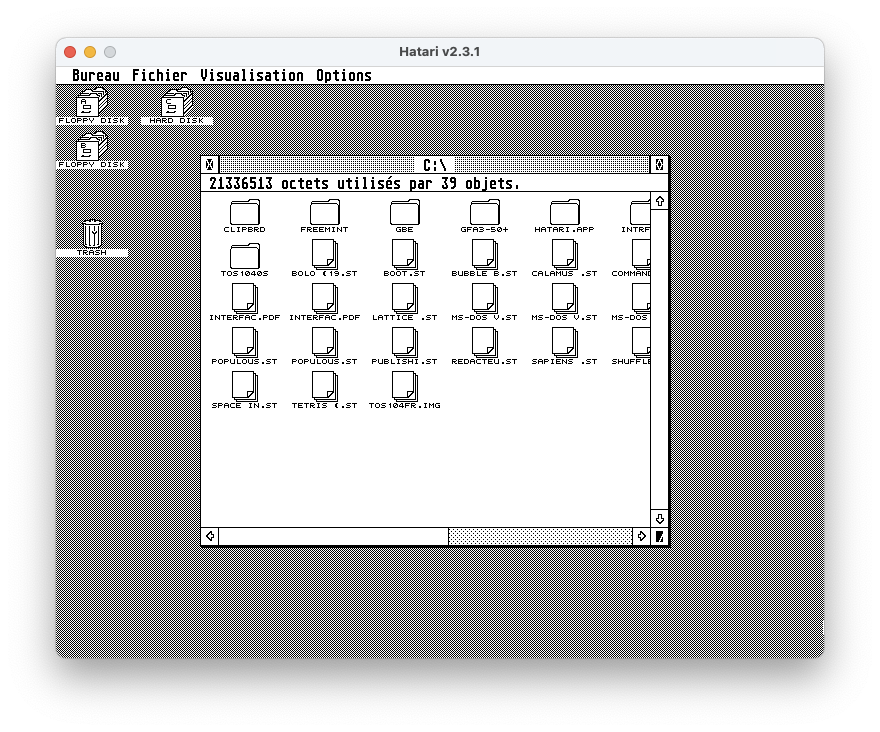Click the horizontal scrollbar thumb of C:\ window
Screen dimensions: 880x732
[x=334, y=536]
